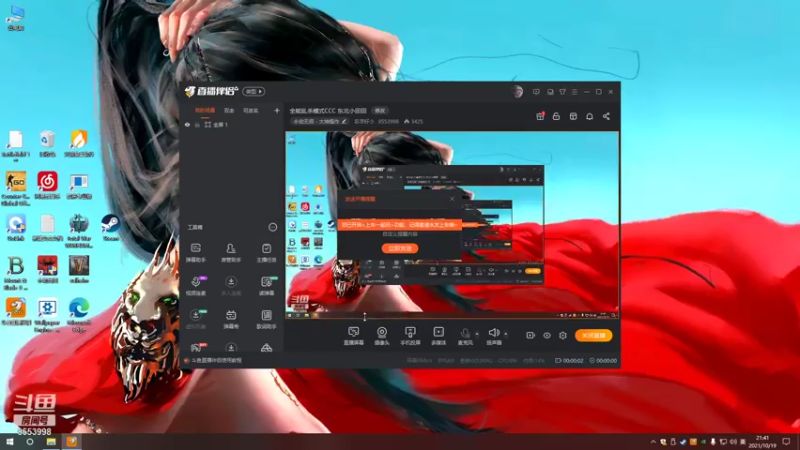Click the 00:00:02 recording timer
Viewport: 800px width, 450px height.
(569, 360)
